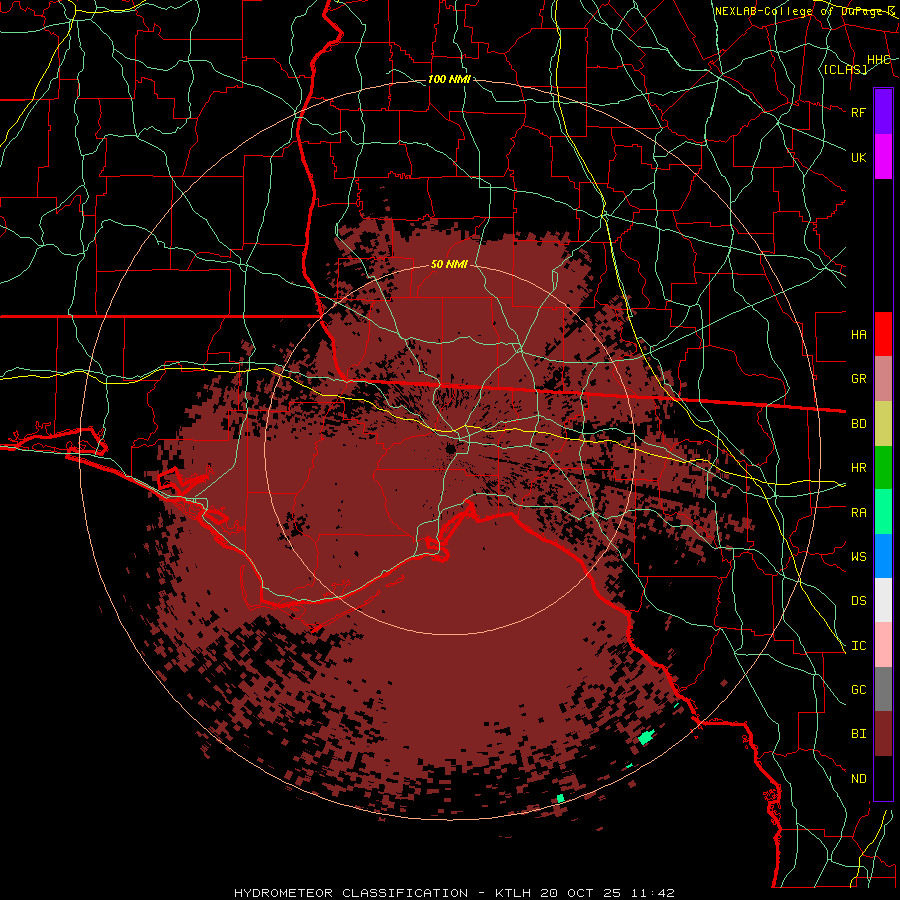Image resolution: width=900 pixels, height=900 pixels.
Task: Click the 'ND' legend label text
Action: (859, 779)
